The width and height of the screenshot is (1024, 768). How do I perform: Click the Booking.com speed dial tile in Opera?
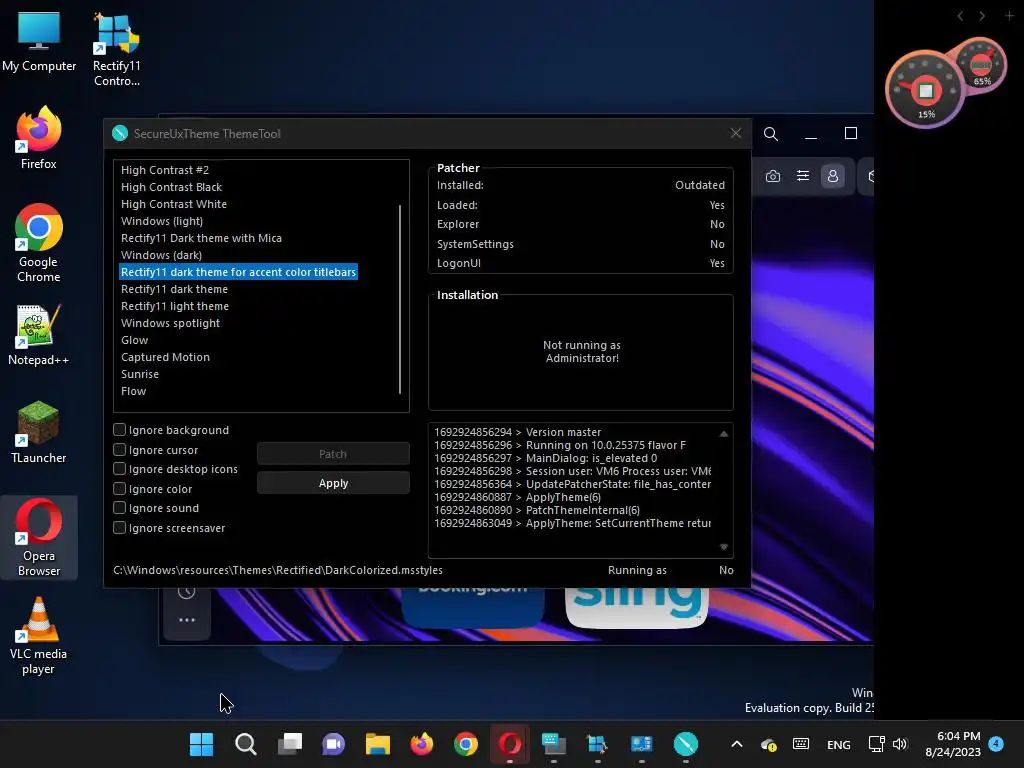(x=473, y=607)
